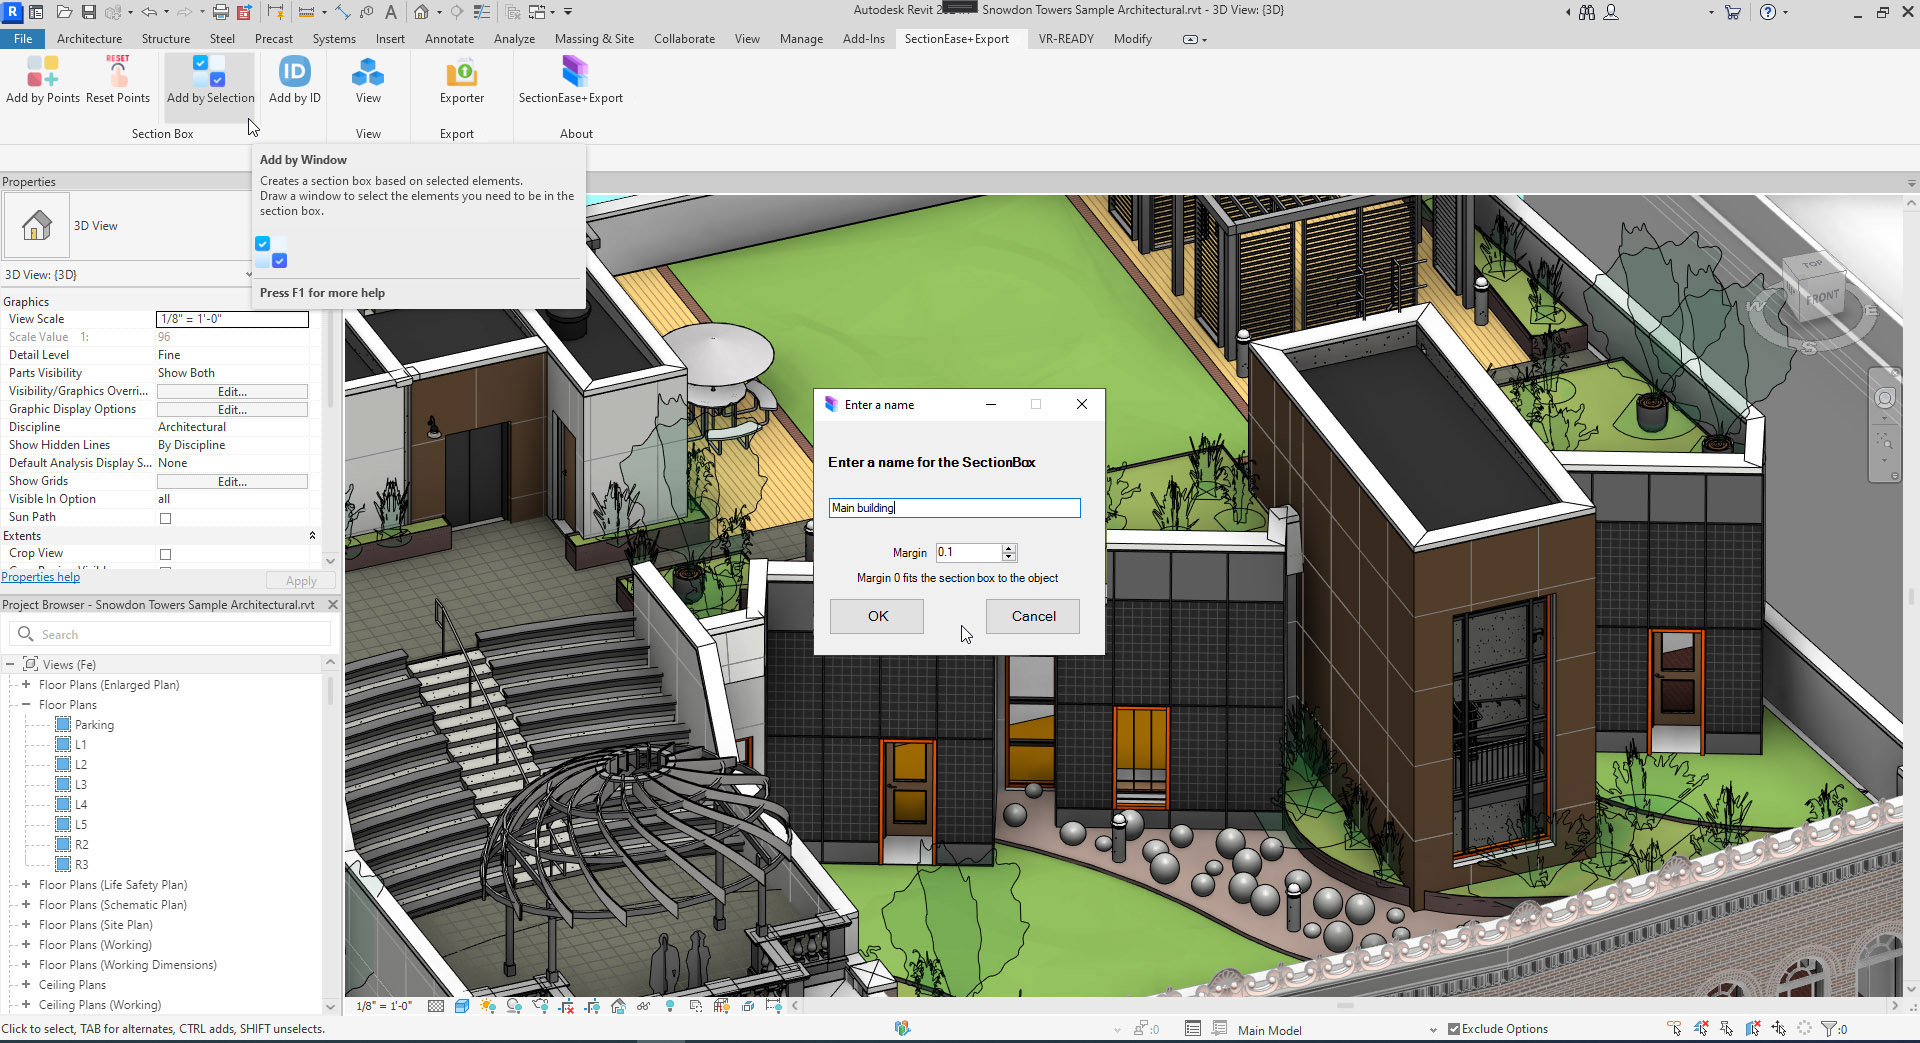
Task: Expand the Ceiling Plans tree node
Action: pyautogui.click(x=26, y=985)
